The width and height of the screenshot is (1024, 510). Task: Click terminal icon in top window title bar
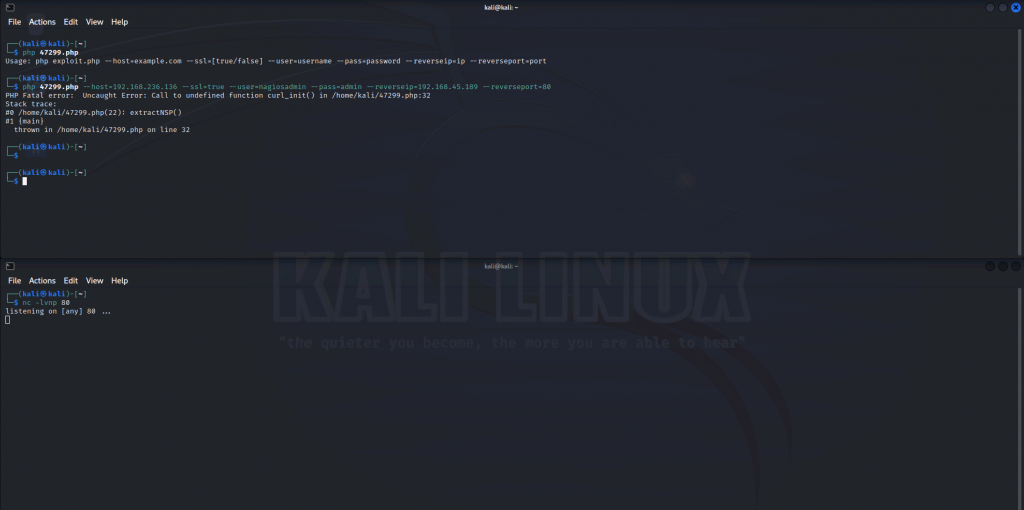click(x=10, y=7)
